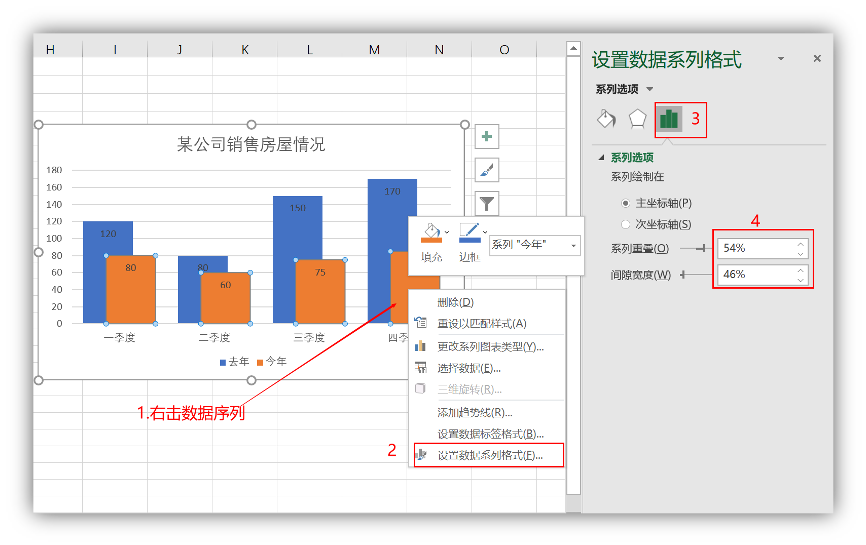866x545 pixels.
Task: Select the 主坐标轴(P) radio button
Action: click(x=625, y=203)
